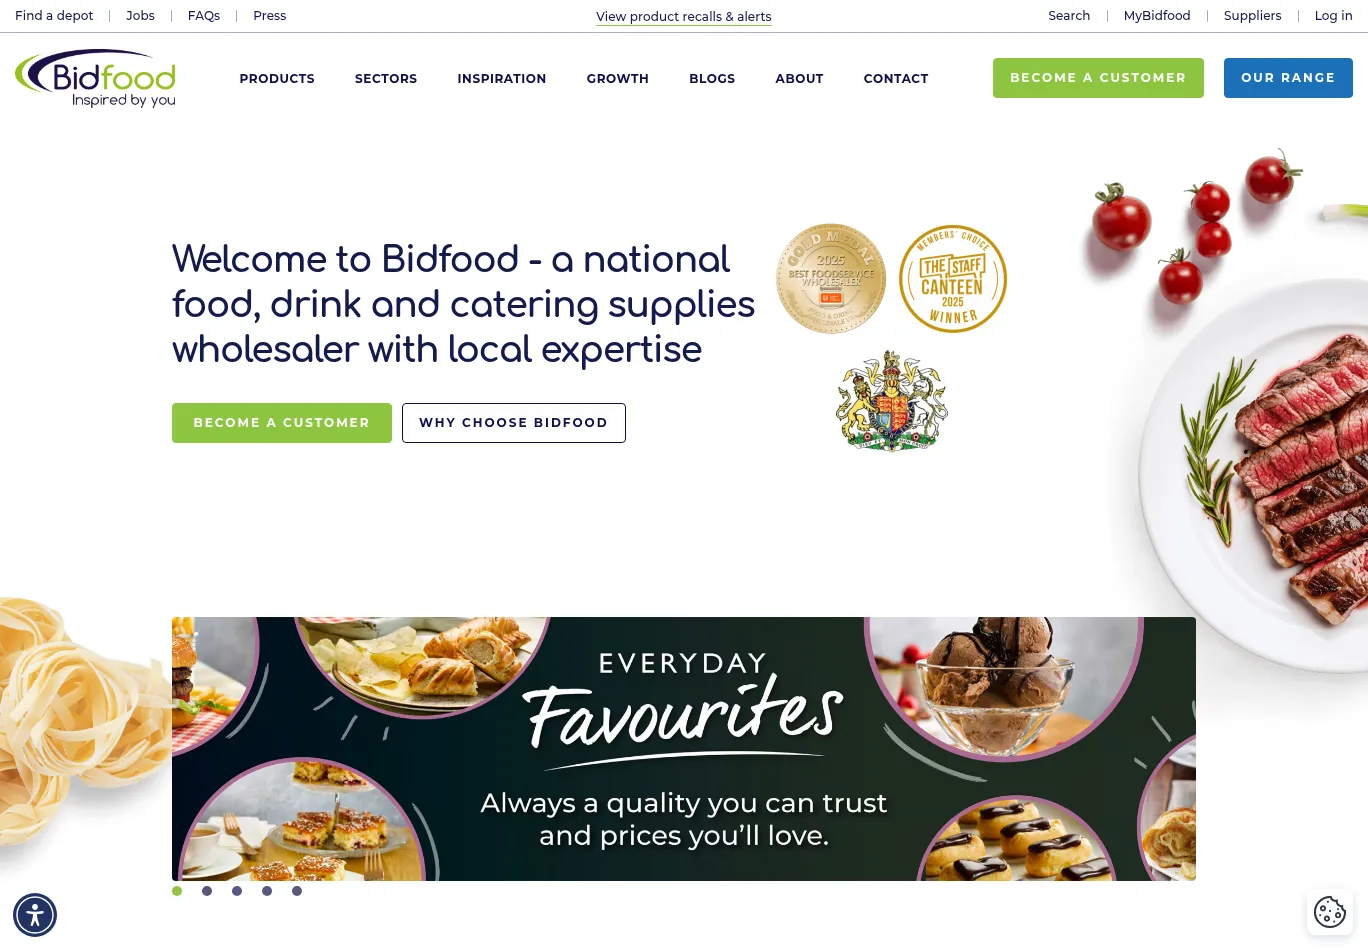
Task: Select the fourth carousel slide dot
Action: point(267,891)
